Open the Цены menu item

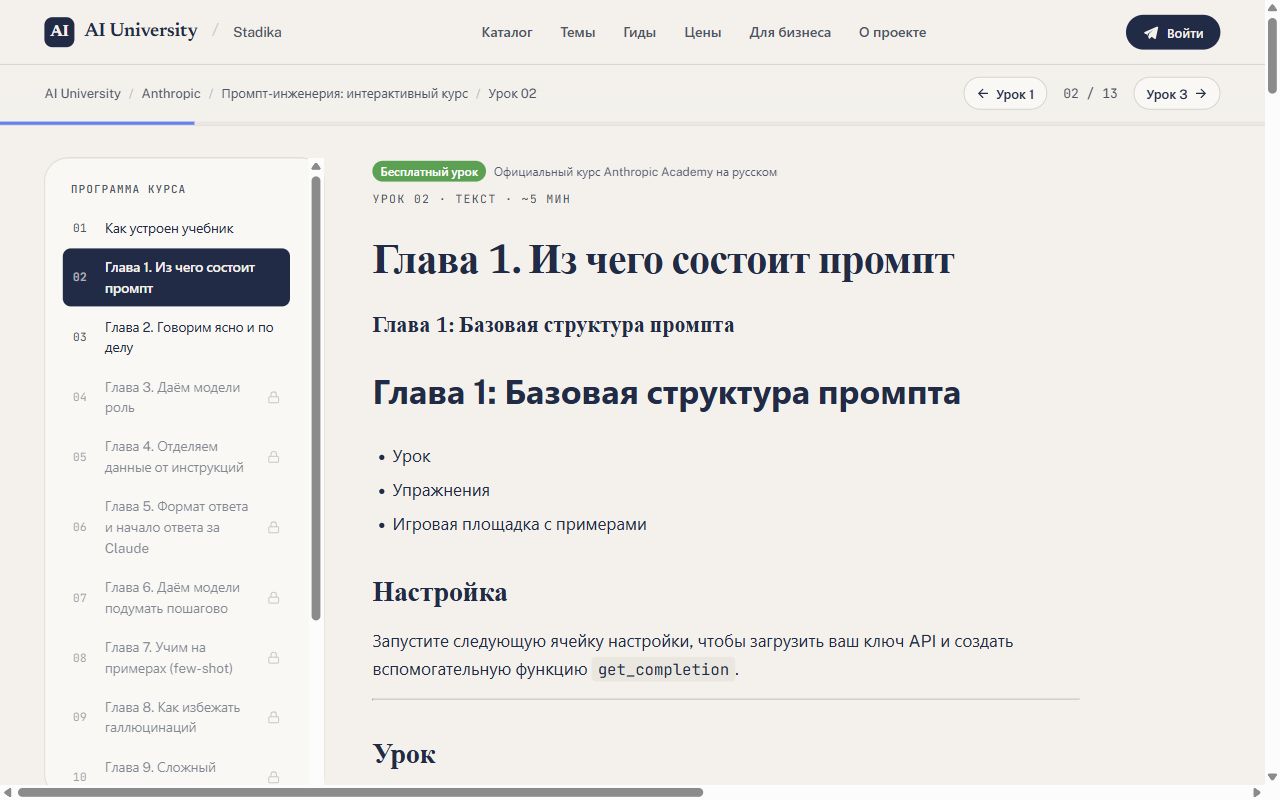703,32
